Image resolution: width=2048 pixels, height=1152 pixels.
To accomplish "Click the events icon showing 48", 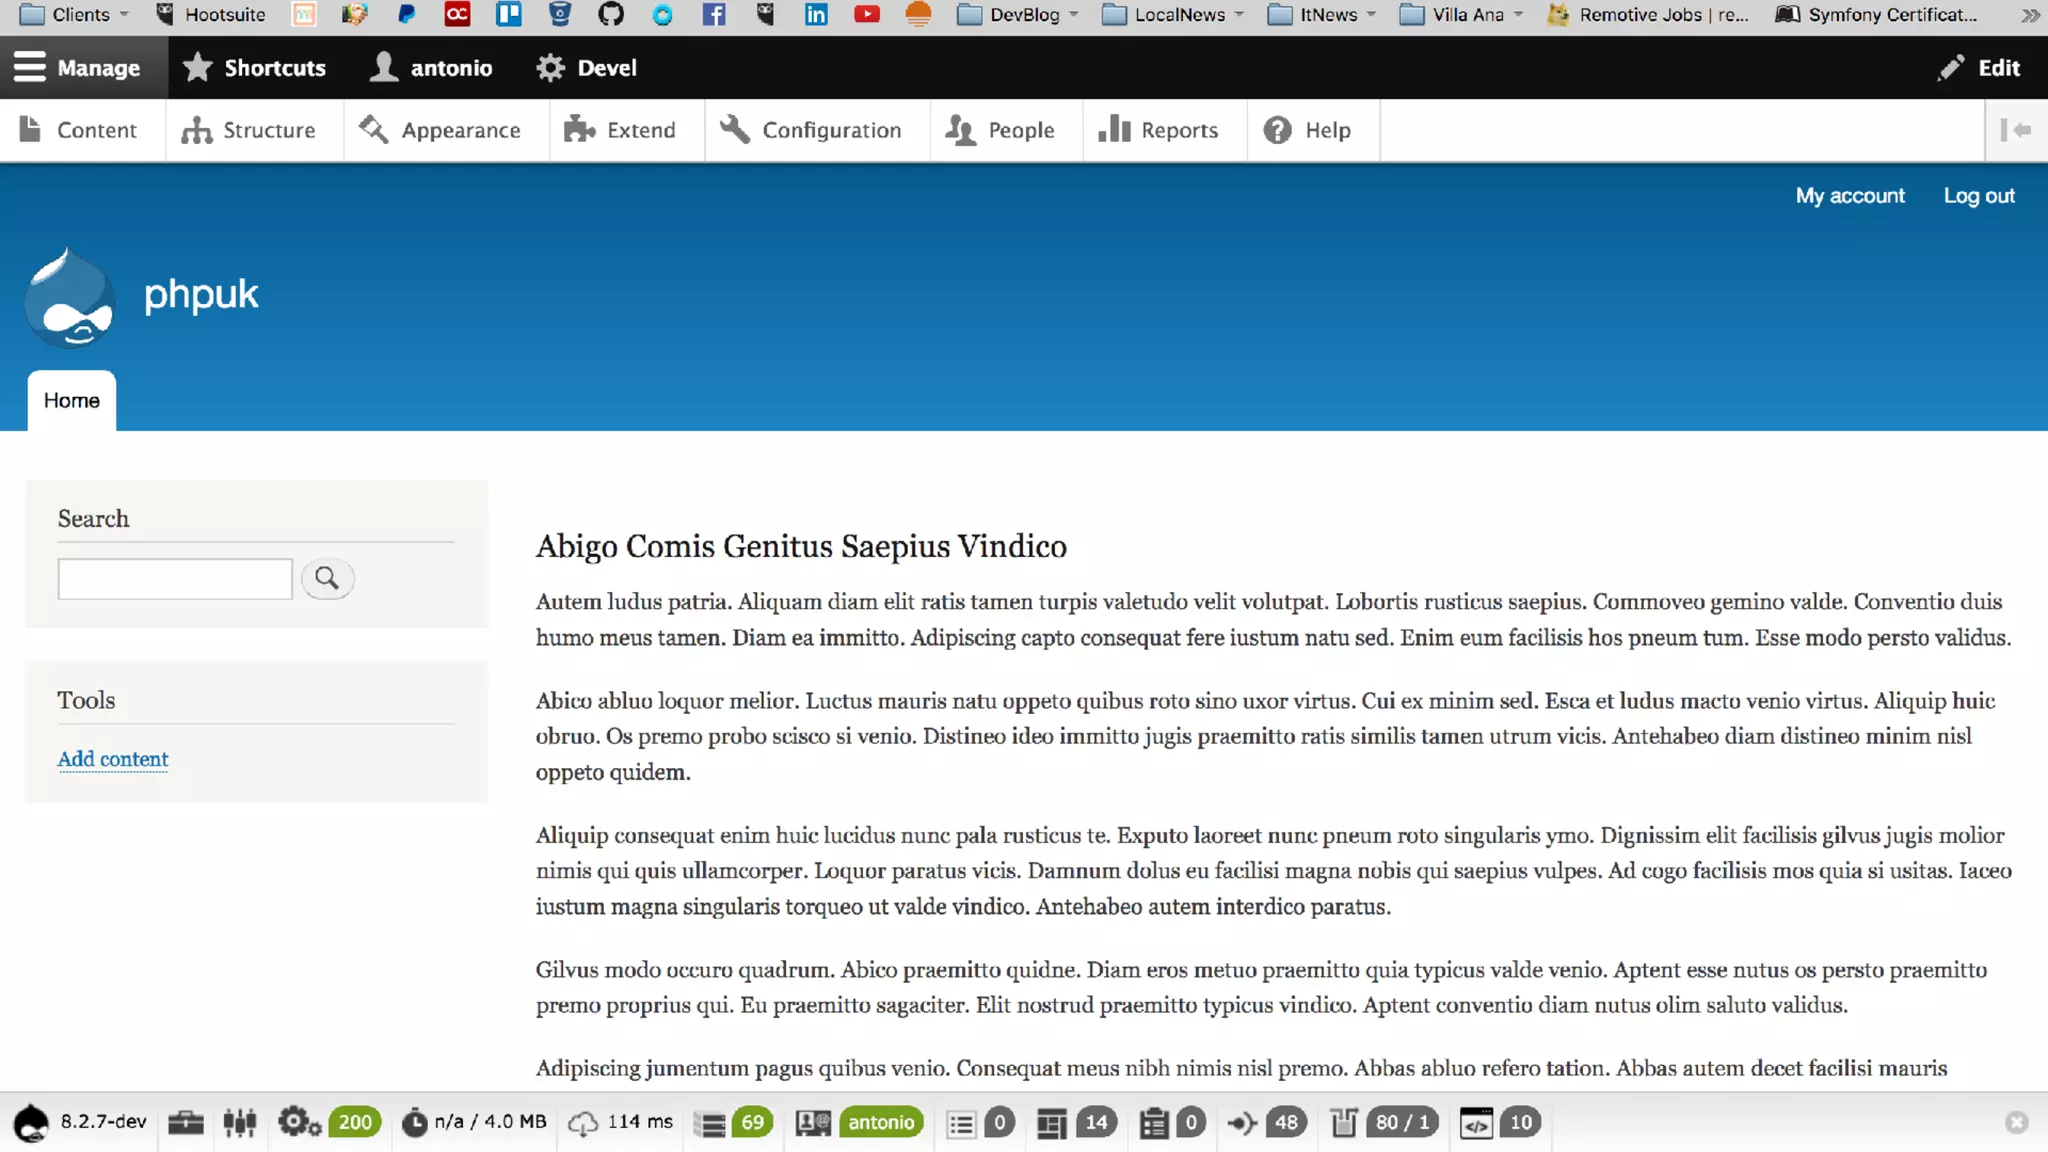I will (1242, 1122).
